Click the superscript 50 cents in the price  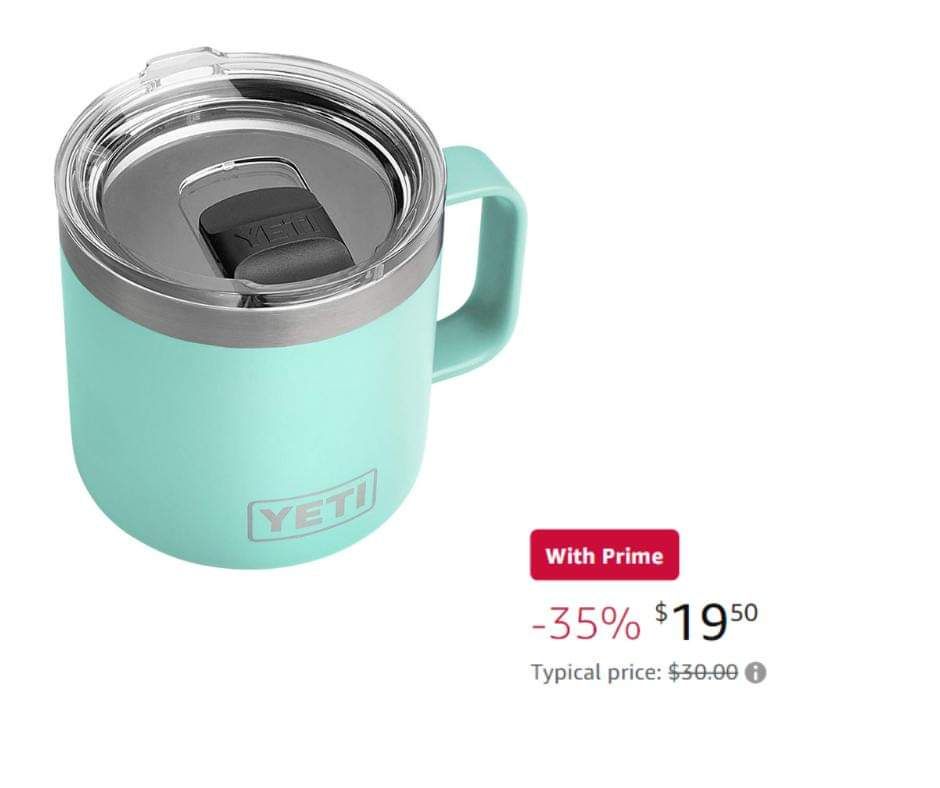(744, 612)
